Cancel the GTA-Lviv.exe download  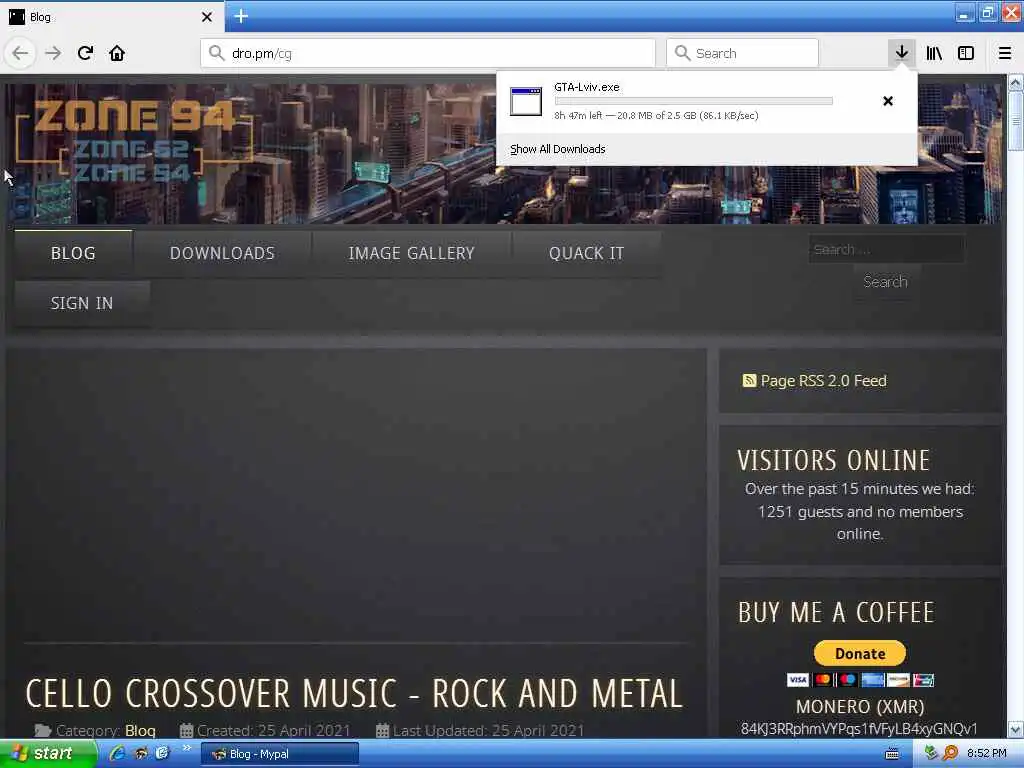point(888,101)
